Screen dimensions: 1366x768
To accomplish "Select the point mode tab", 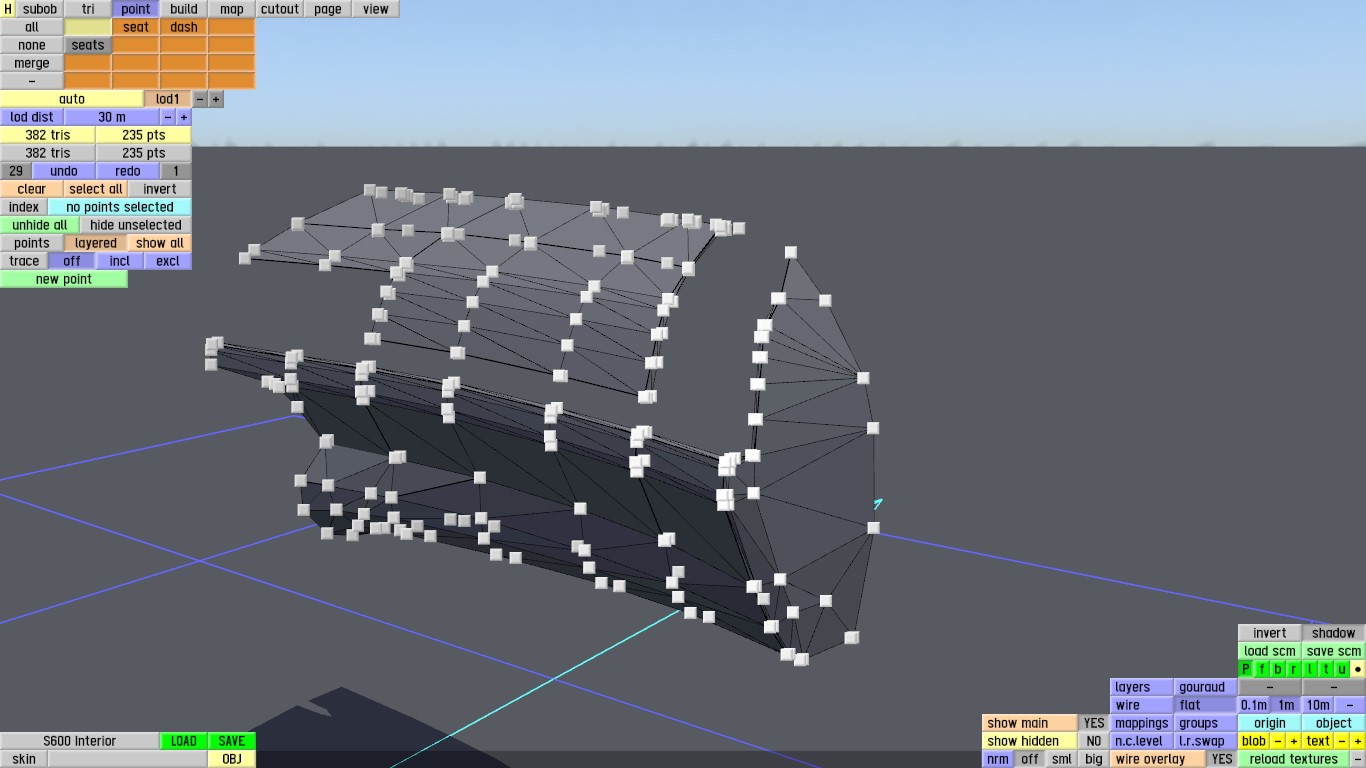I will [136, 9].
